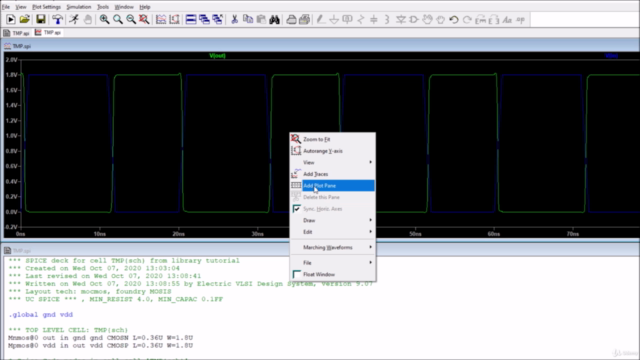
Task: Click the Undo arrow toolbar icon
Action: pyautogui.click(x=454, y=19)
